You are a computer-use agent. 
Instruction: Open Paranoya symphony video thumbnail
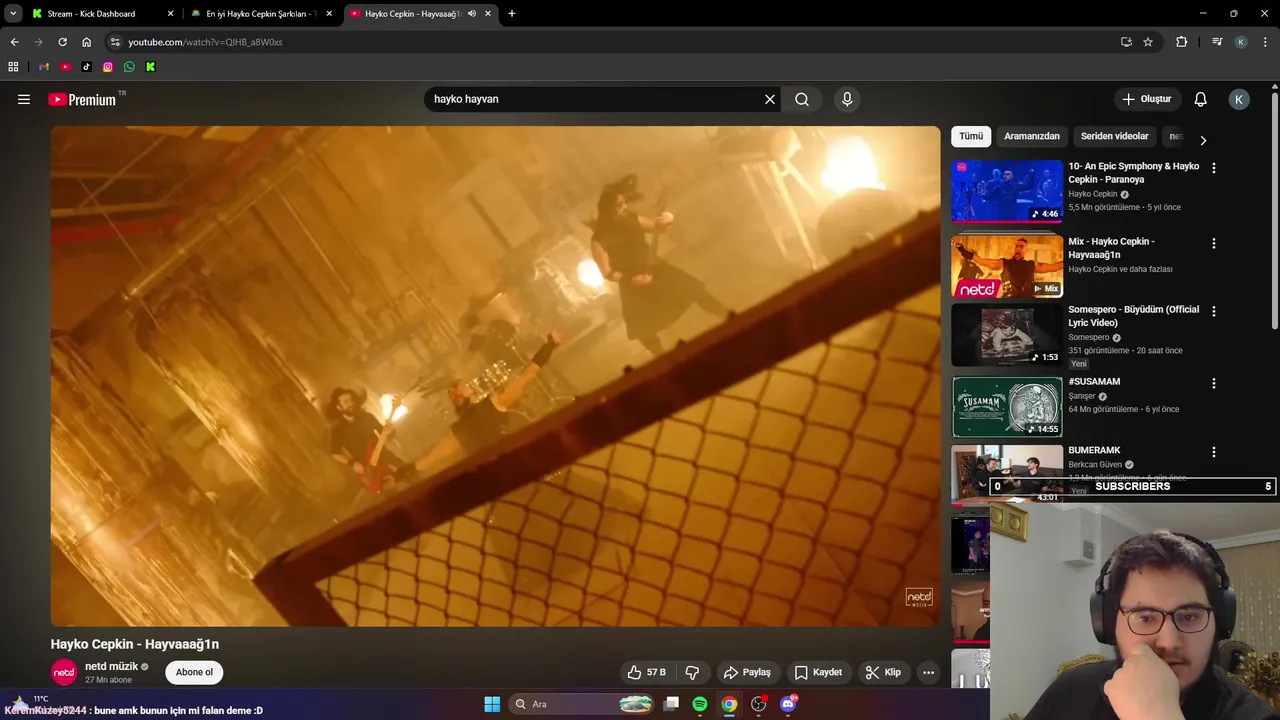(x=1007, y=190)
